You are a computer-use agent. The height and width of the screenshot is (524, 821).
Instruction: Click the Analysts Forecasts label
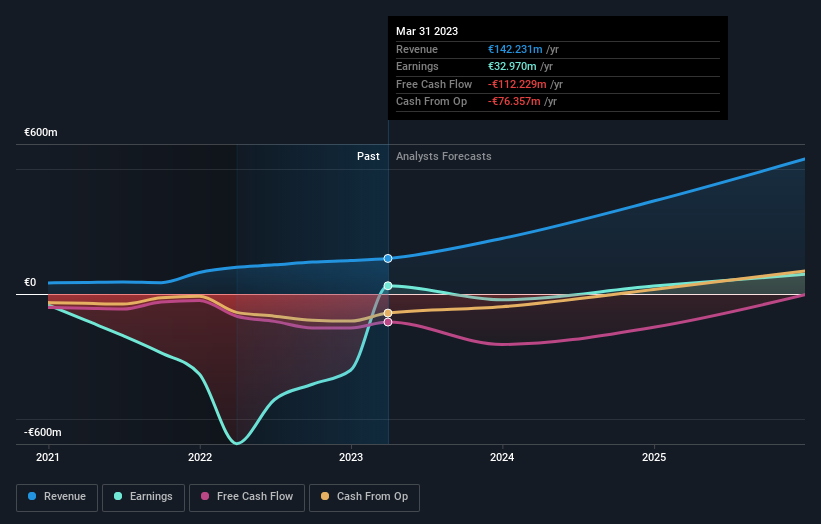point(443,156)
